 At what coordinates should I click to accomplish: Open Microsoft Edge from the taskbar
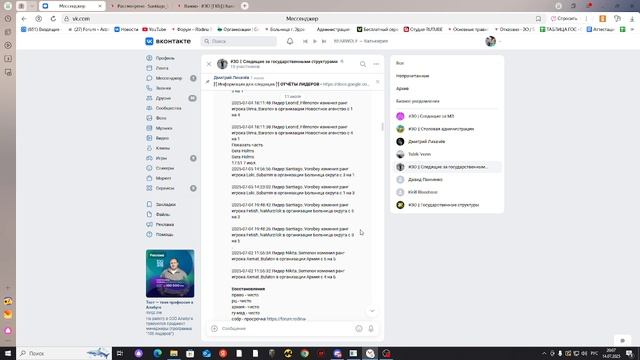pos(158,353)
